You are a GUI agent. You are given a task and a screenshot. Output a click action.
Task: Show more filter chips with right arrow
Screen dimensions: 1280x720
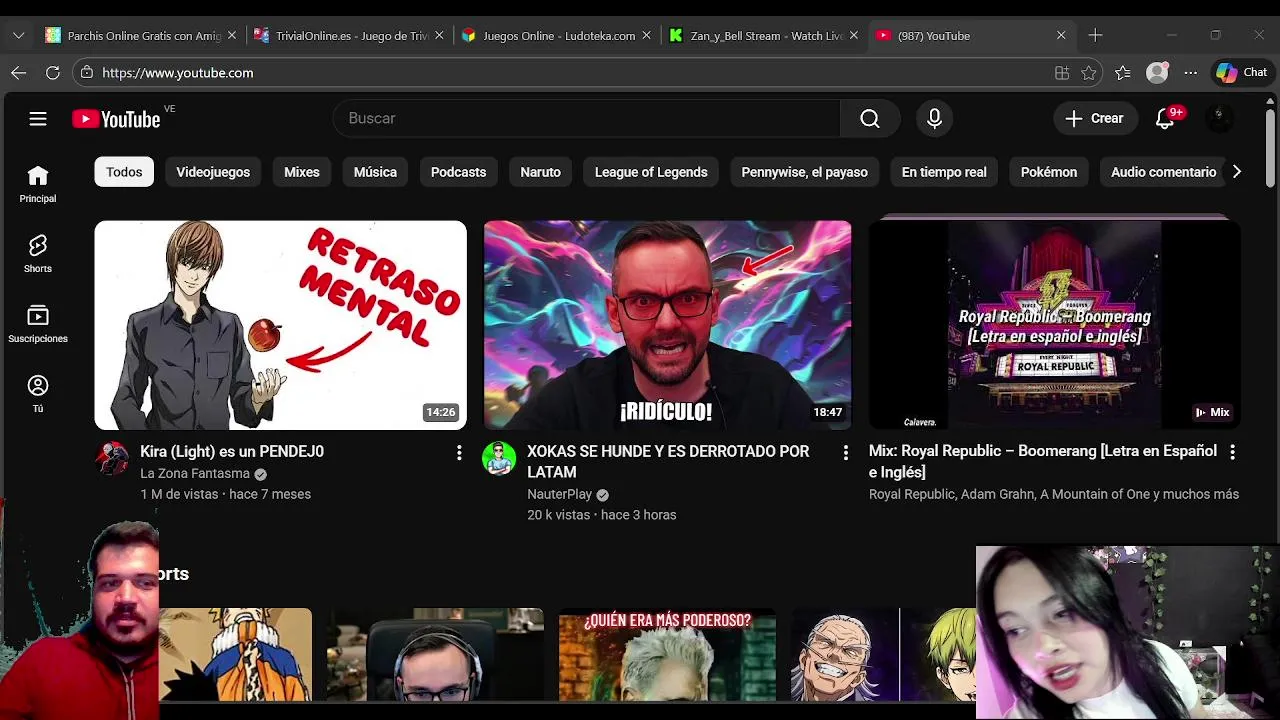click(x=1236, y=172)
